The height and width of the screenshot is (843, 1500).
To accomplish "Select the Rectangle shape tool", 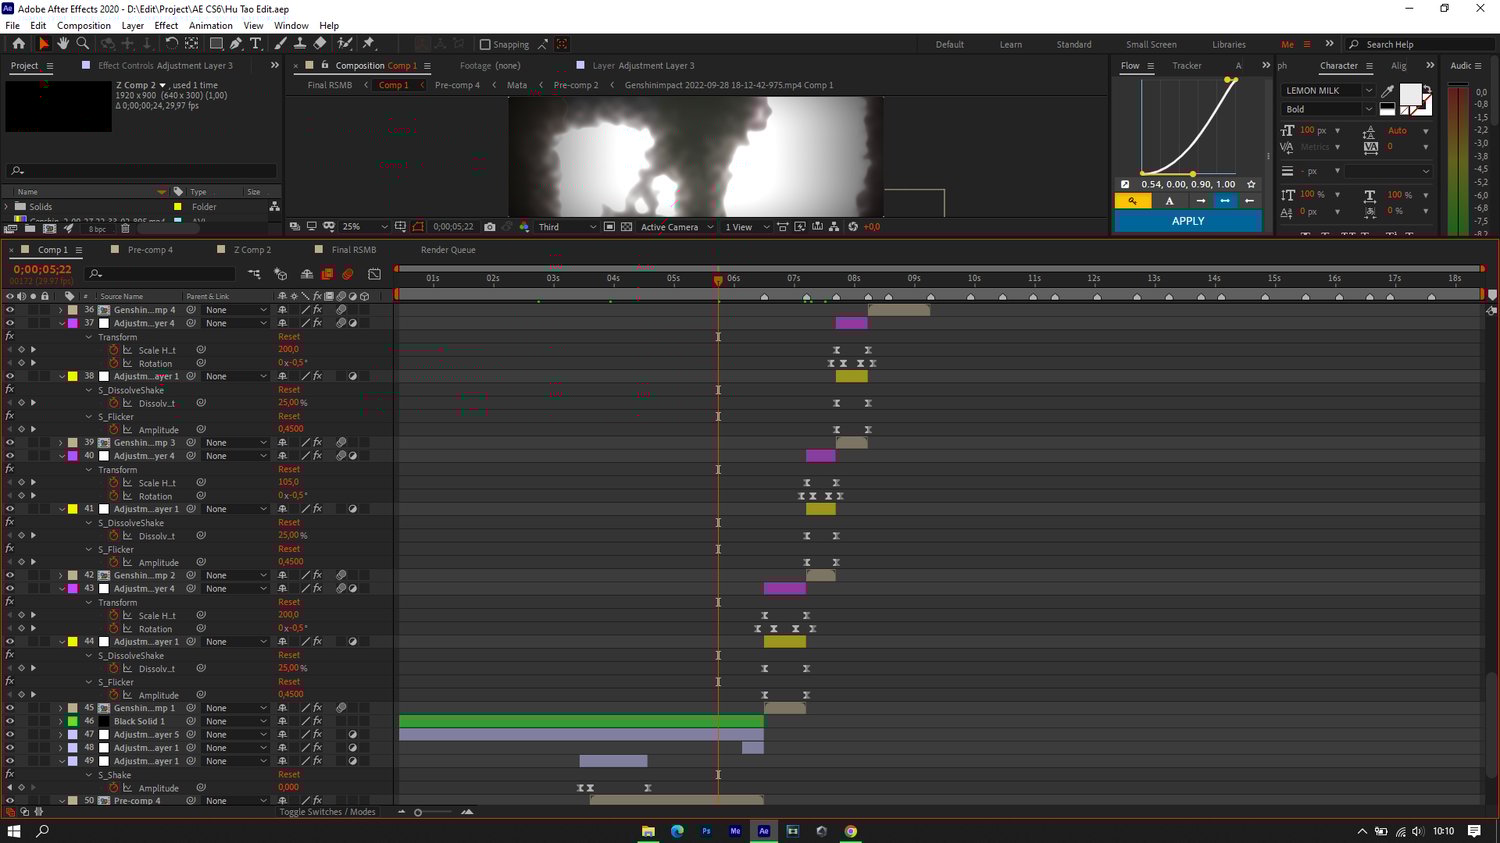I will click(215, 44).
